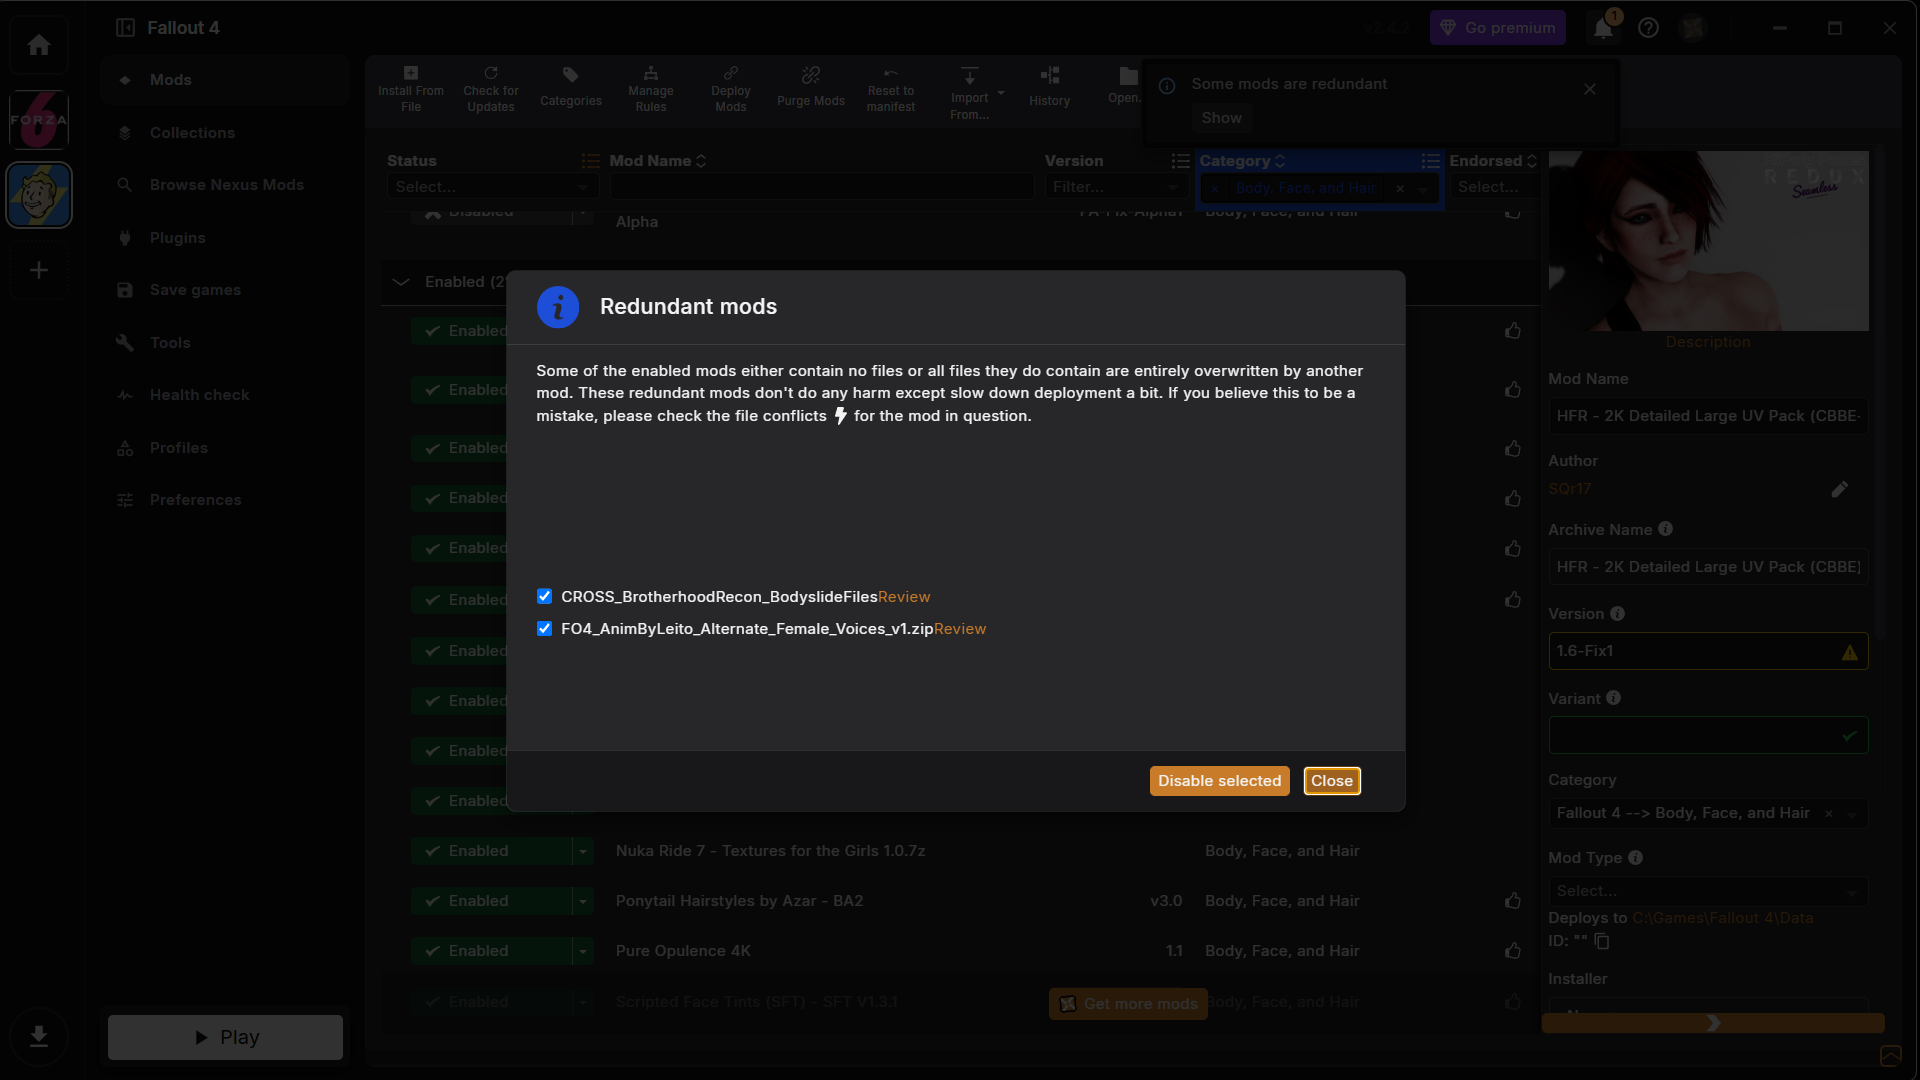Add a new game with plus icon

pyautogui.click(x=39, y=270)
